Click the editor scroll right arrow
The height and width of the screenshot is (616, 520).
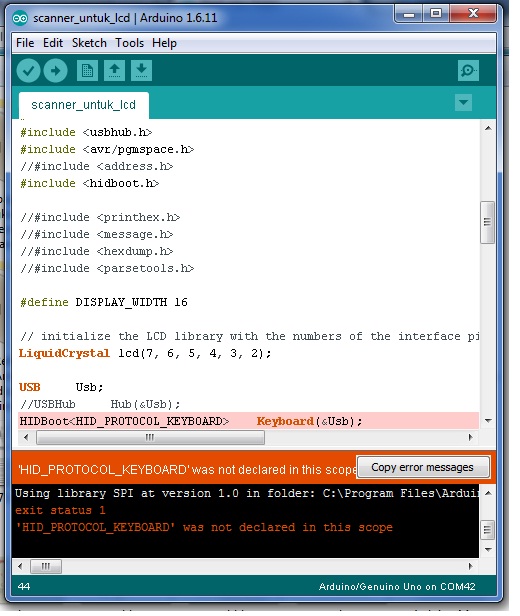(x=471, y=437)
